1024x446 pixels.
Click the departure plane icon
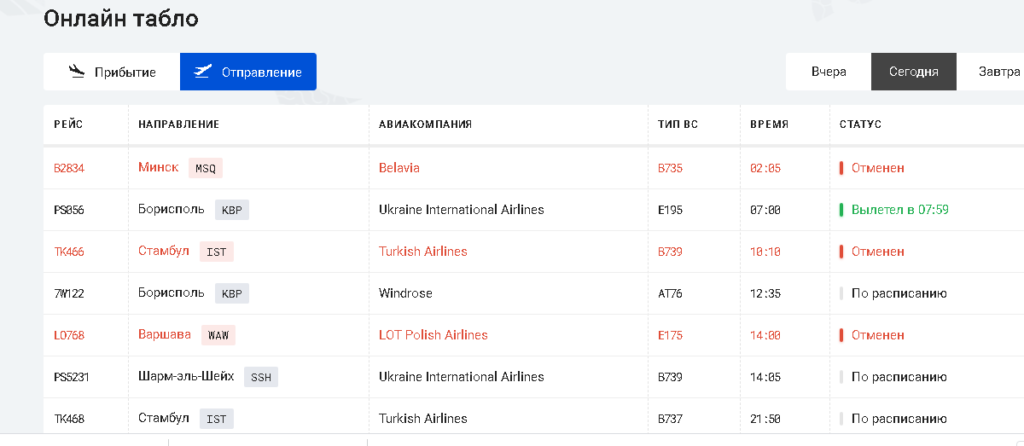click(203, 71)
